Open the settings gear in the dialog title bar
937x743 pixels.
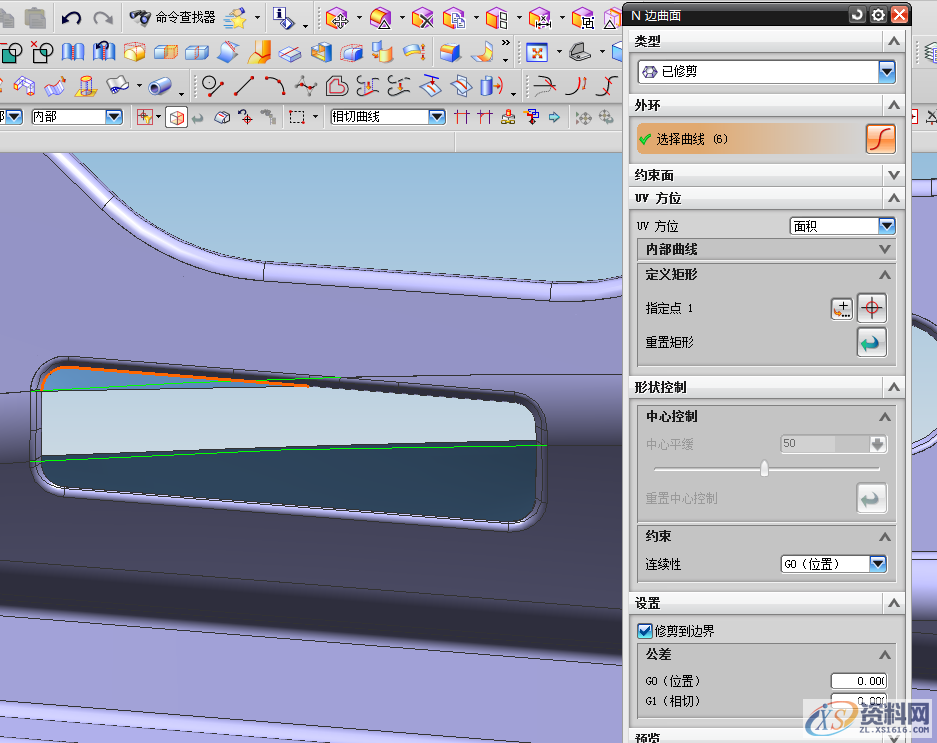point(880,14)
